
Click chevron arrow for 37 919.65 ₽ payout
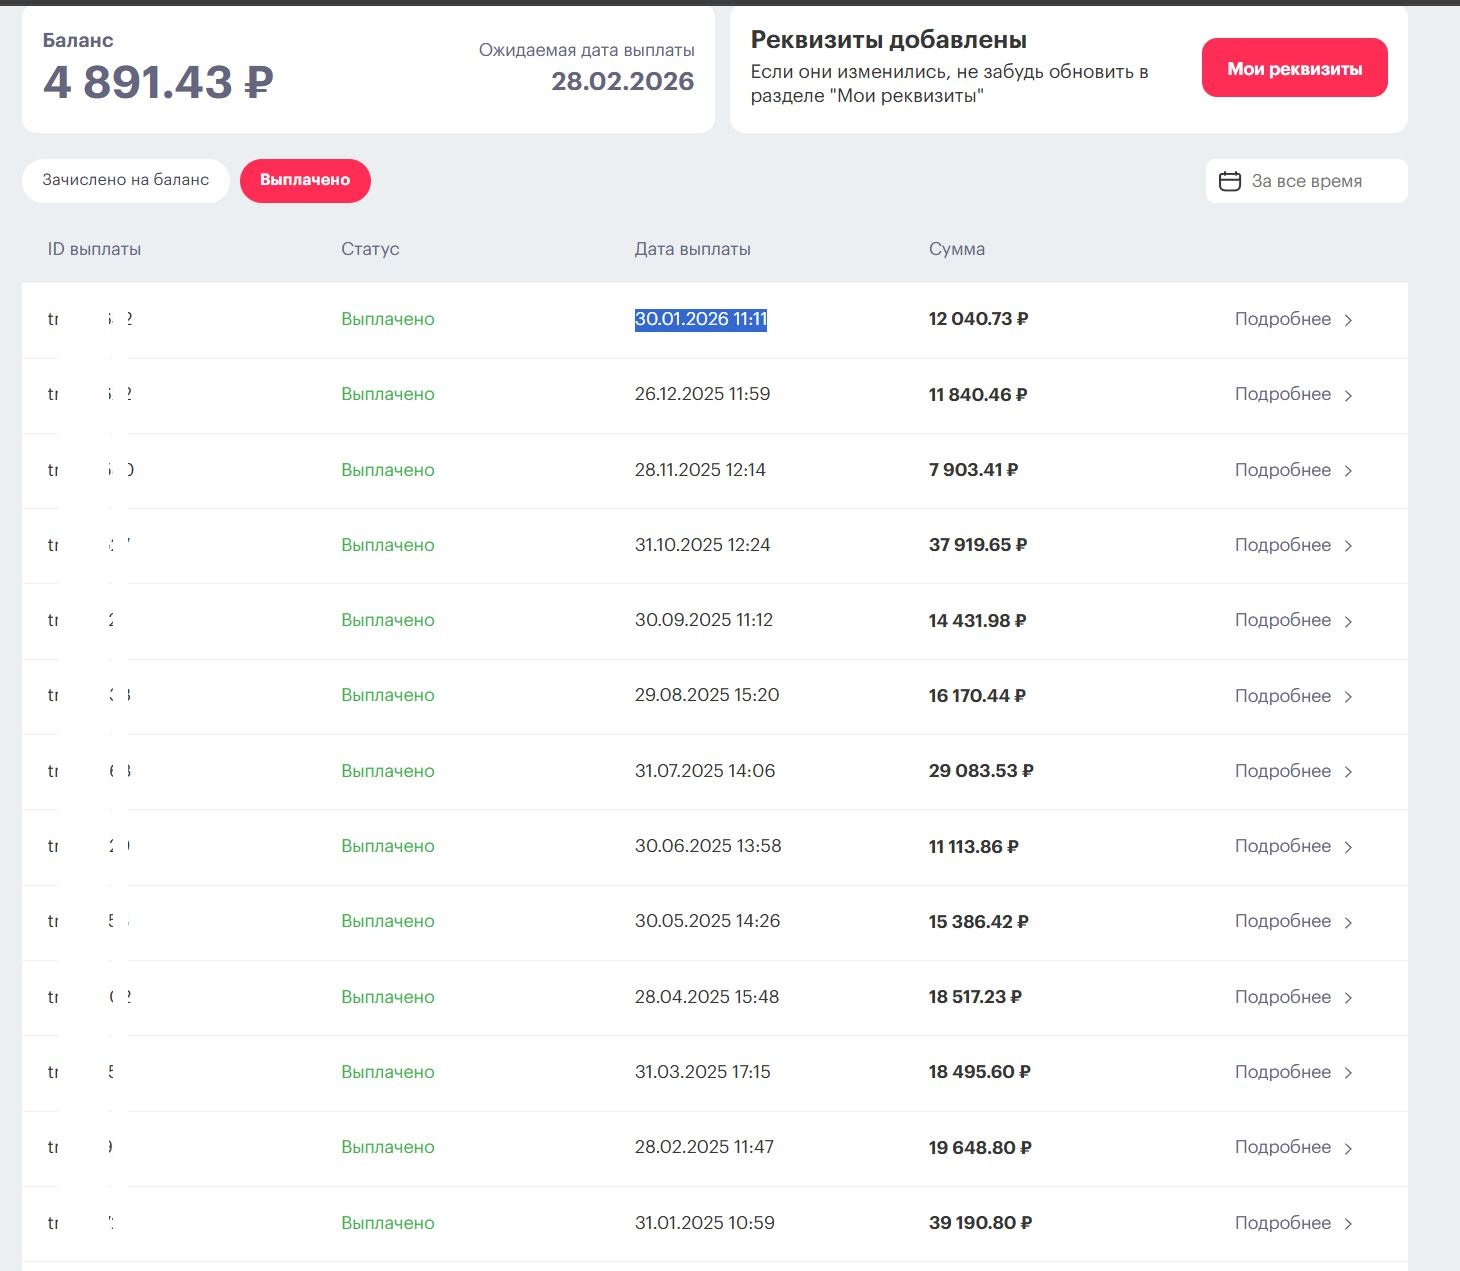tap(1348, 546)
